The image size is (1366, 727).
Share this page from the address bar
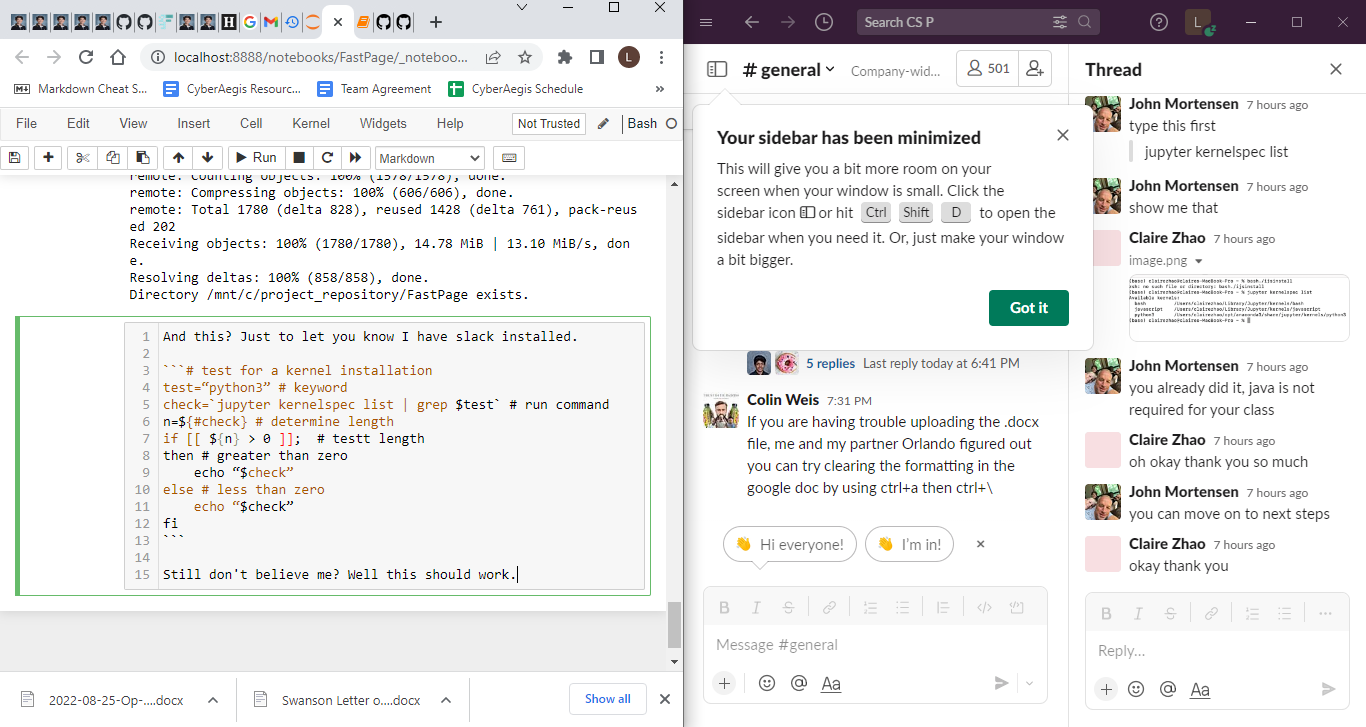coord(494,57)
